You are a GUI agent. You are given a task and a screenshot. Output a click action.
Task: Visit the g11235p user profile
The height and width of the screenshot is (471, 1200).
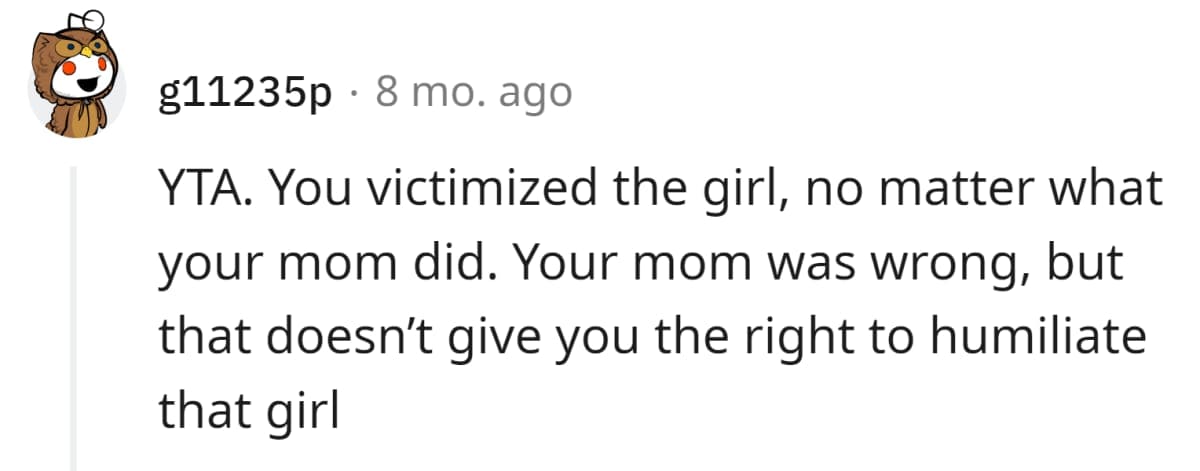tap(244, 94)
